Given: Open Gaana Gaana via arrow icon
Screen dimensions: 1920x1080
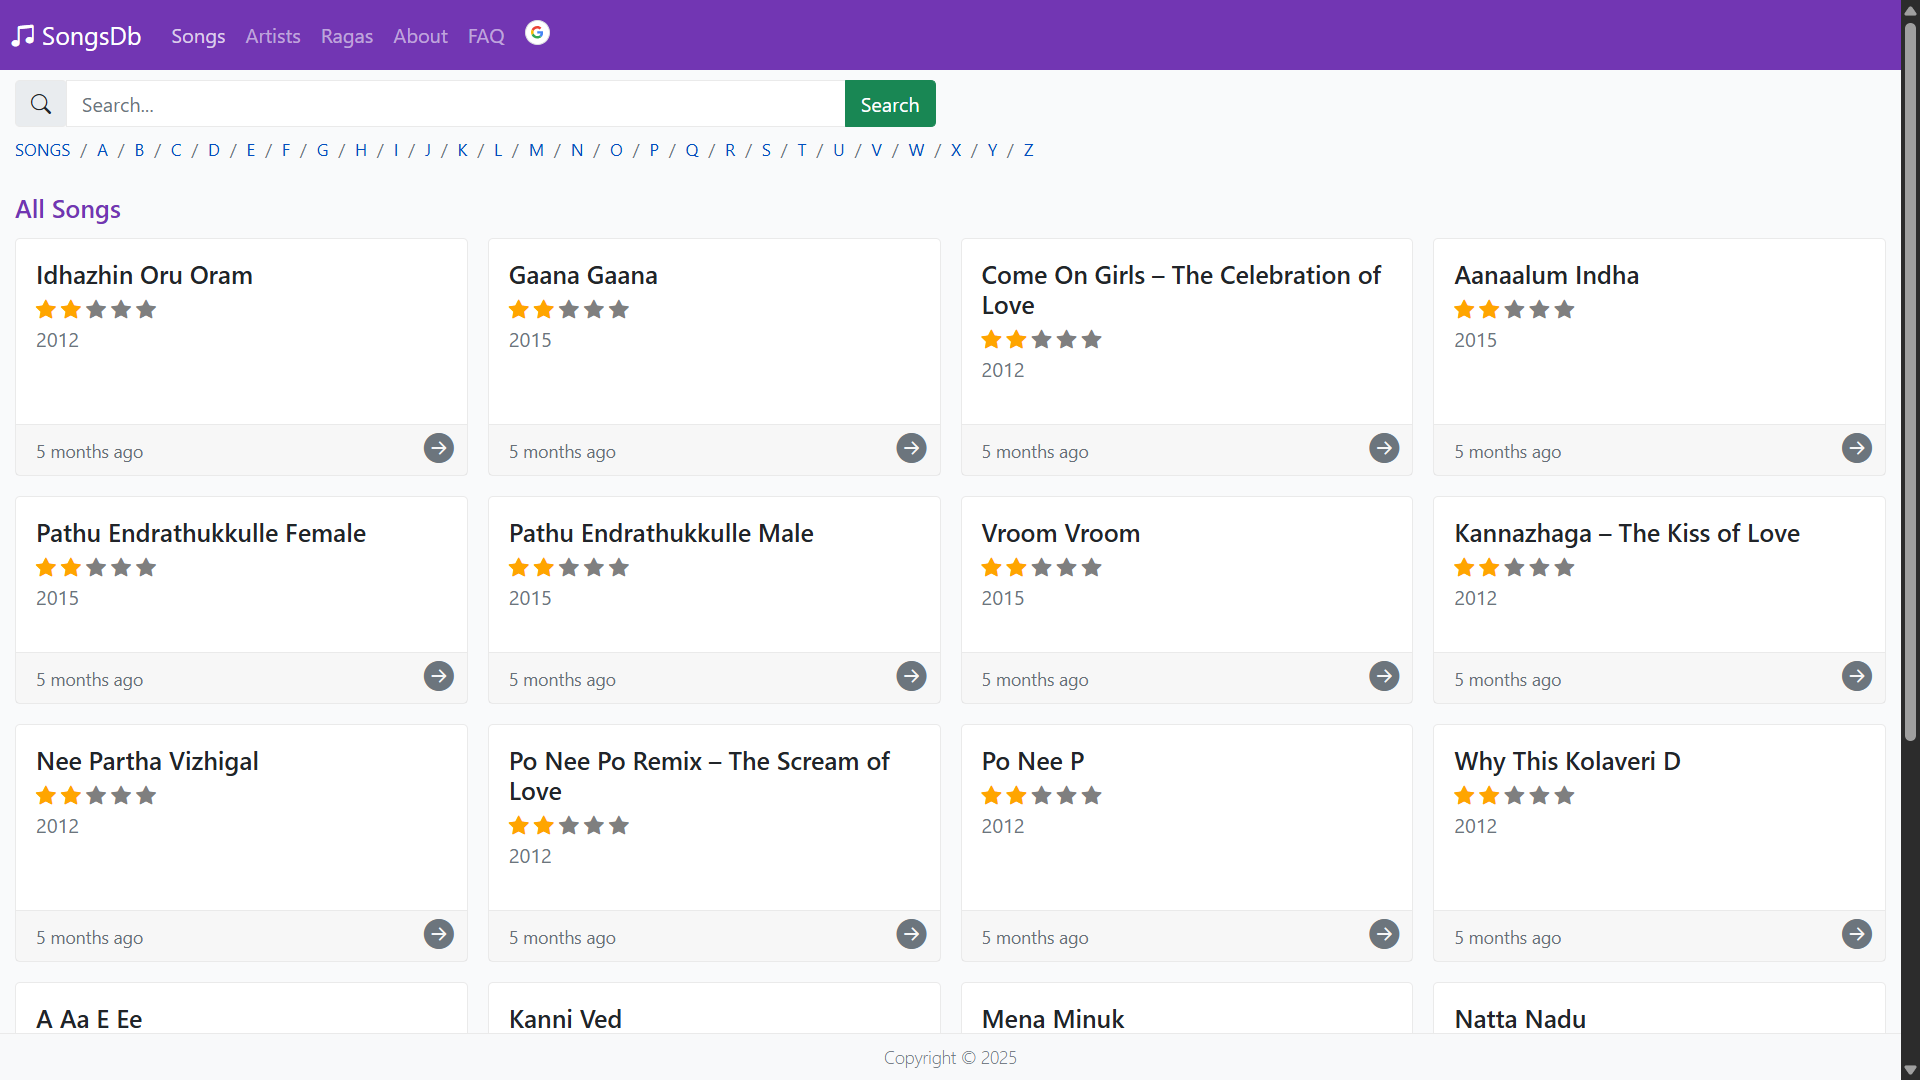Looking at the screenshot, I should coord(911,448).
